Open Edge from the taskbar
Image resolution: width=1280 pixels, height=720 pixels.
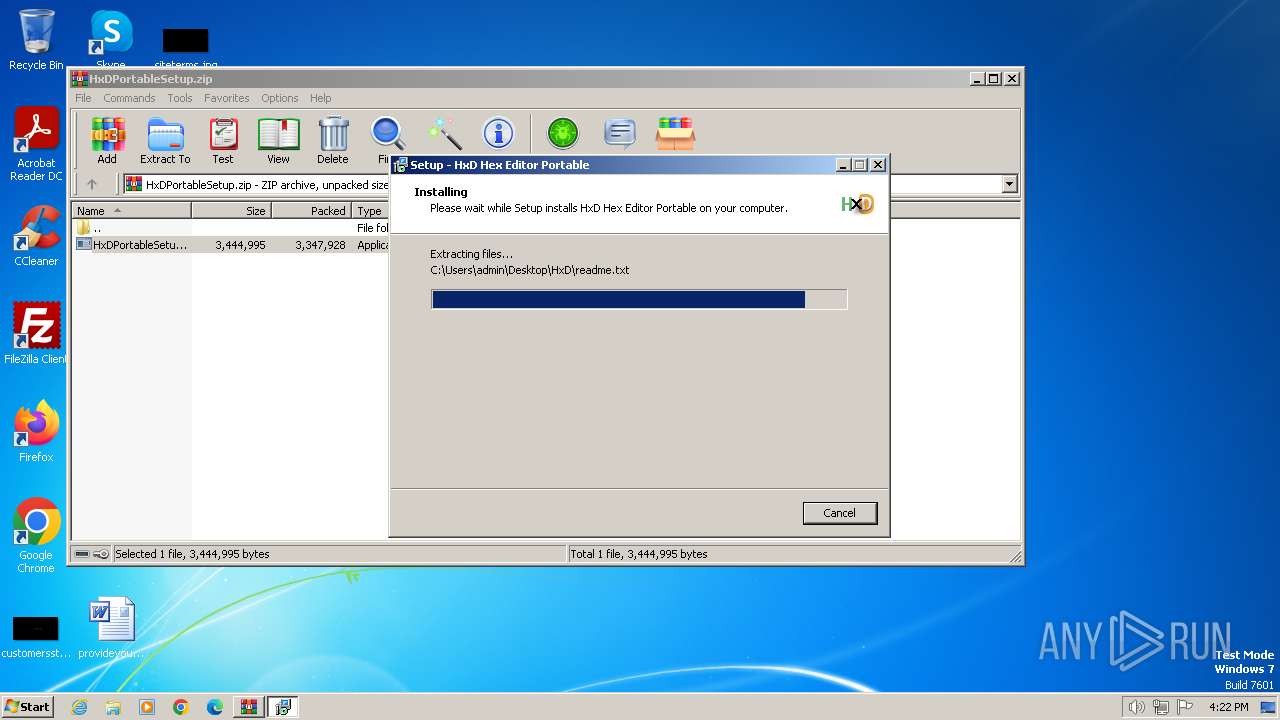coord(215,707)
